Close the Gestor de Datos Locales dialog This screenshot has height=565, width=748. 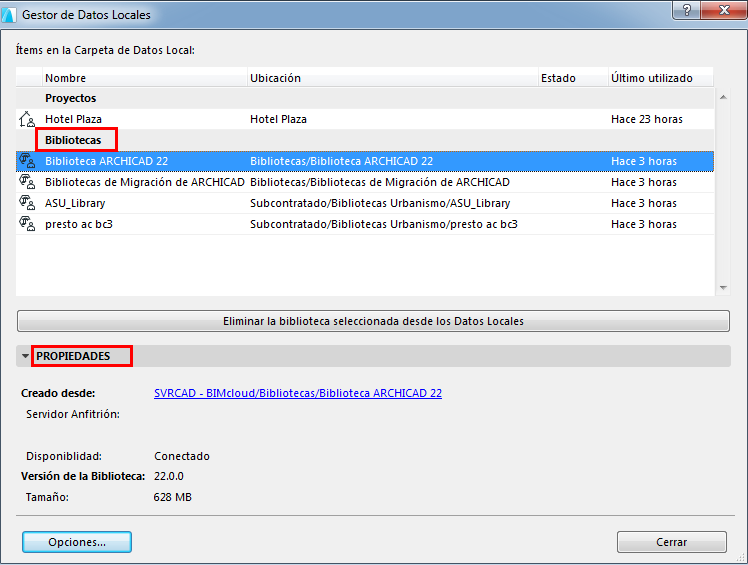click(724, 10)
